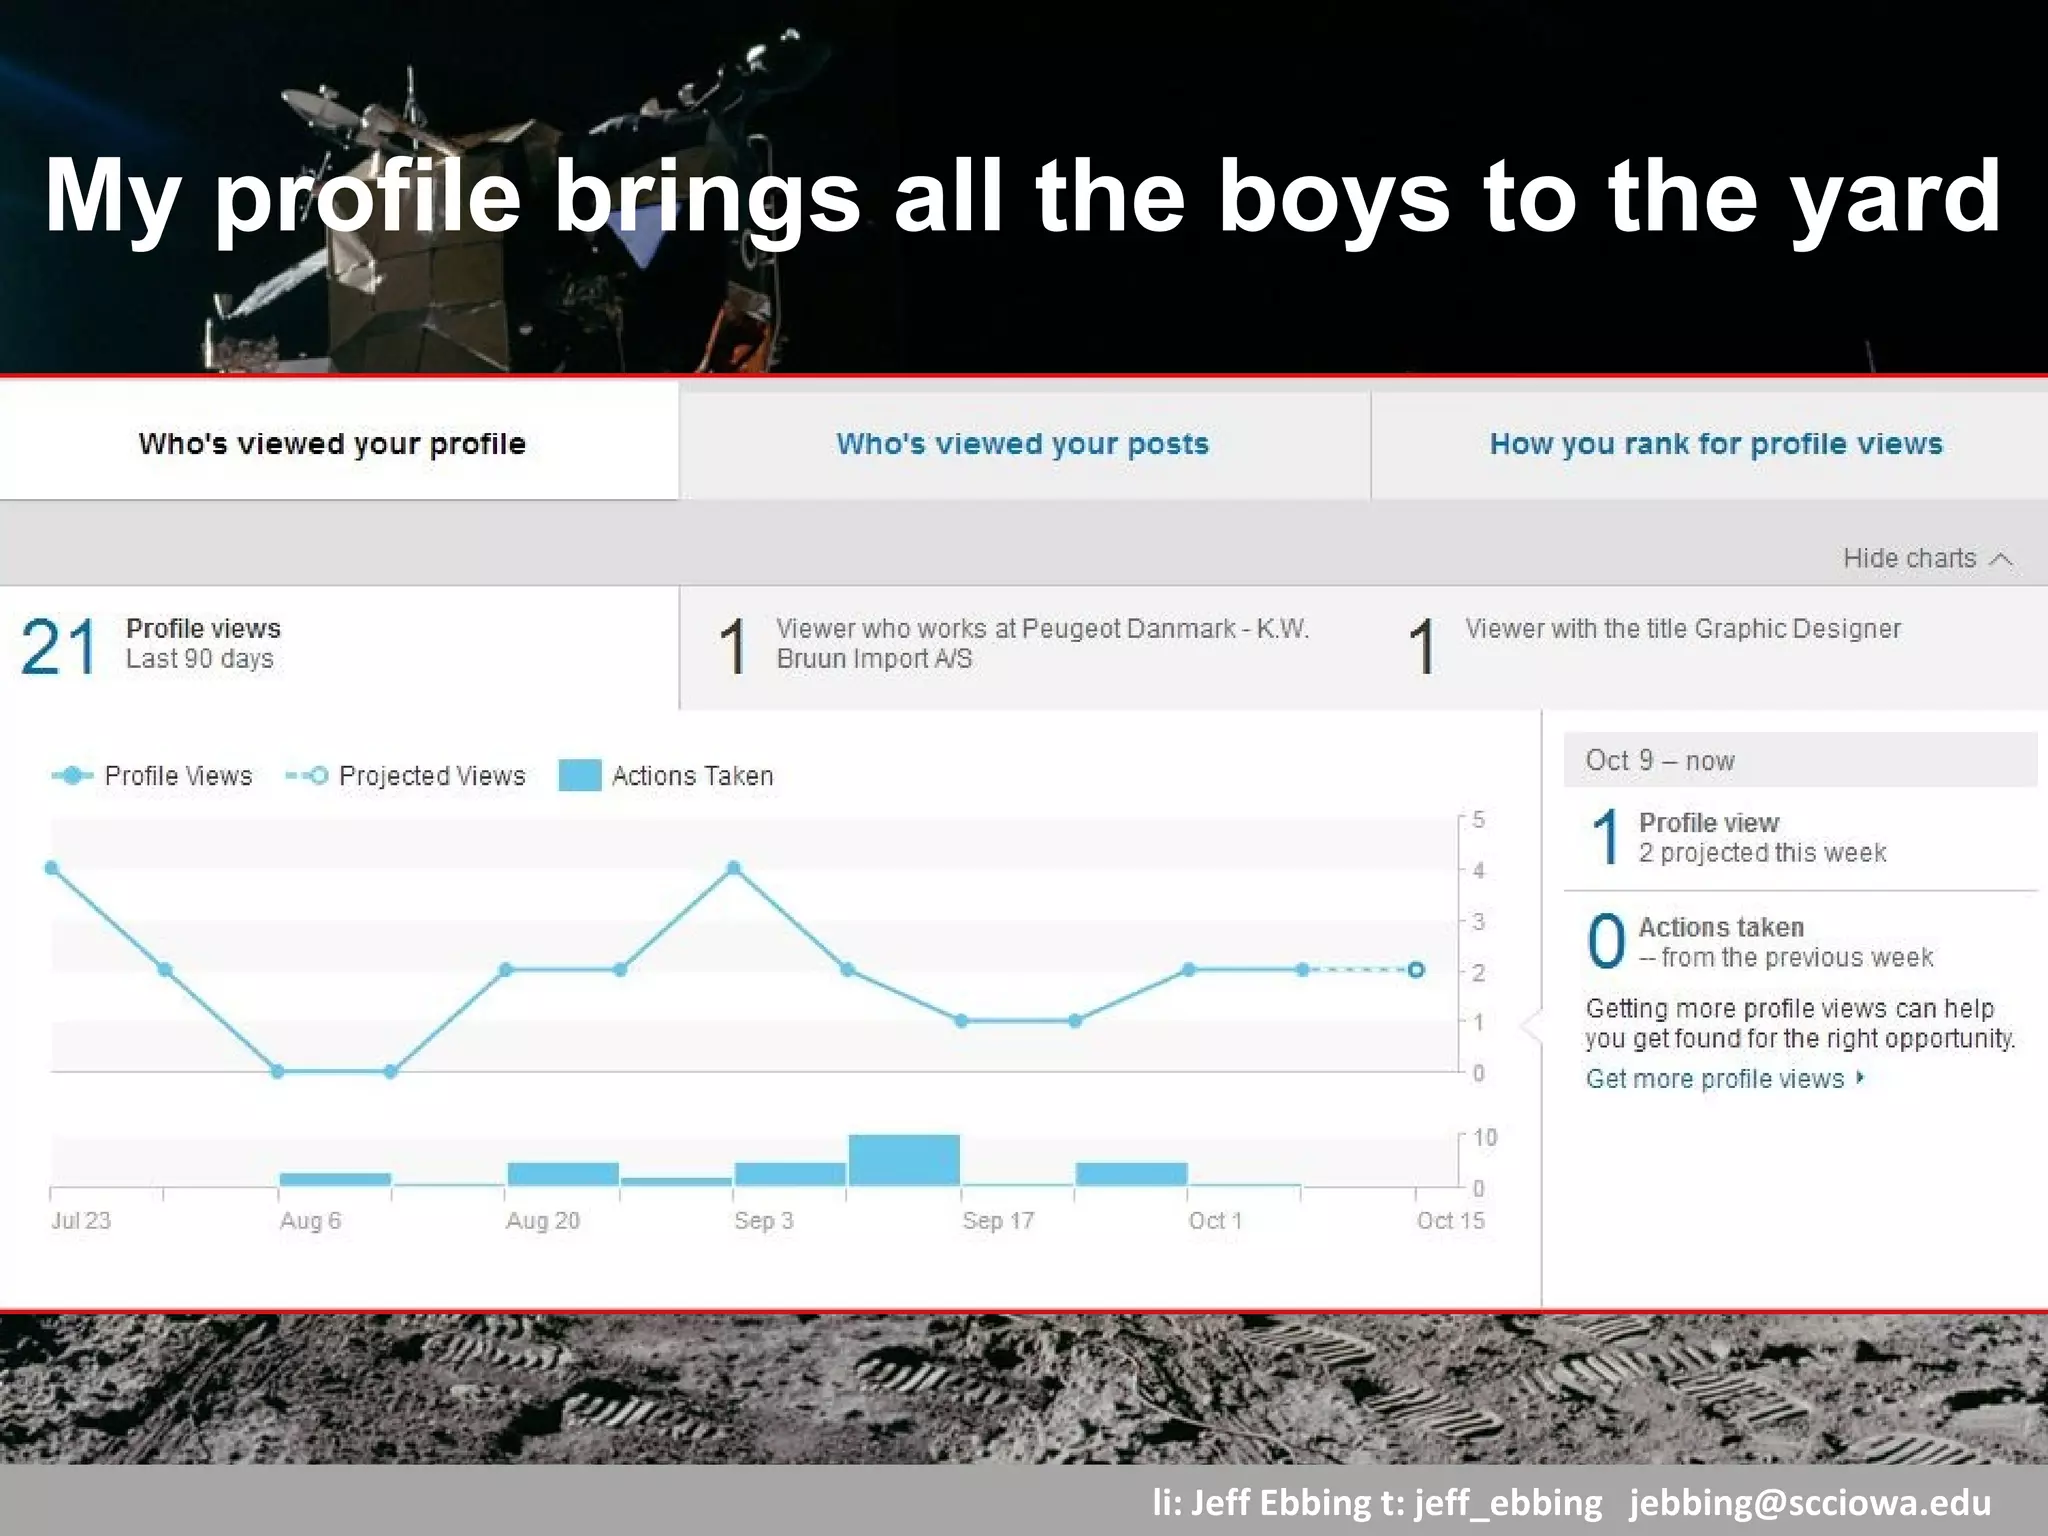Switch to Who's viewed your posts tab
Screen dimensions: 2048x1536
pos(1022,443)
